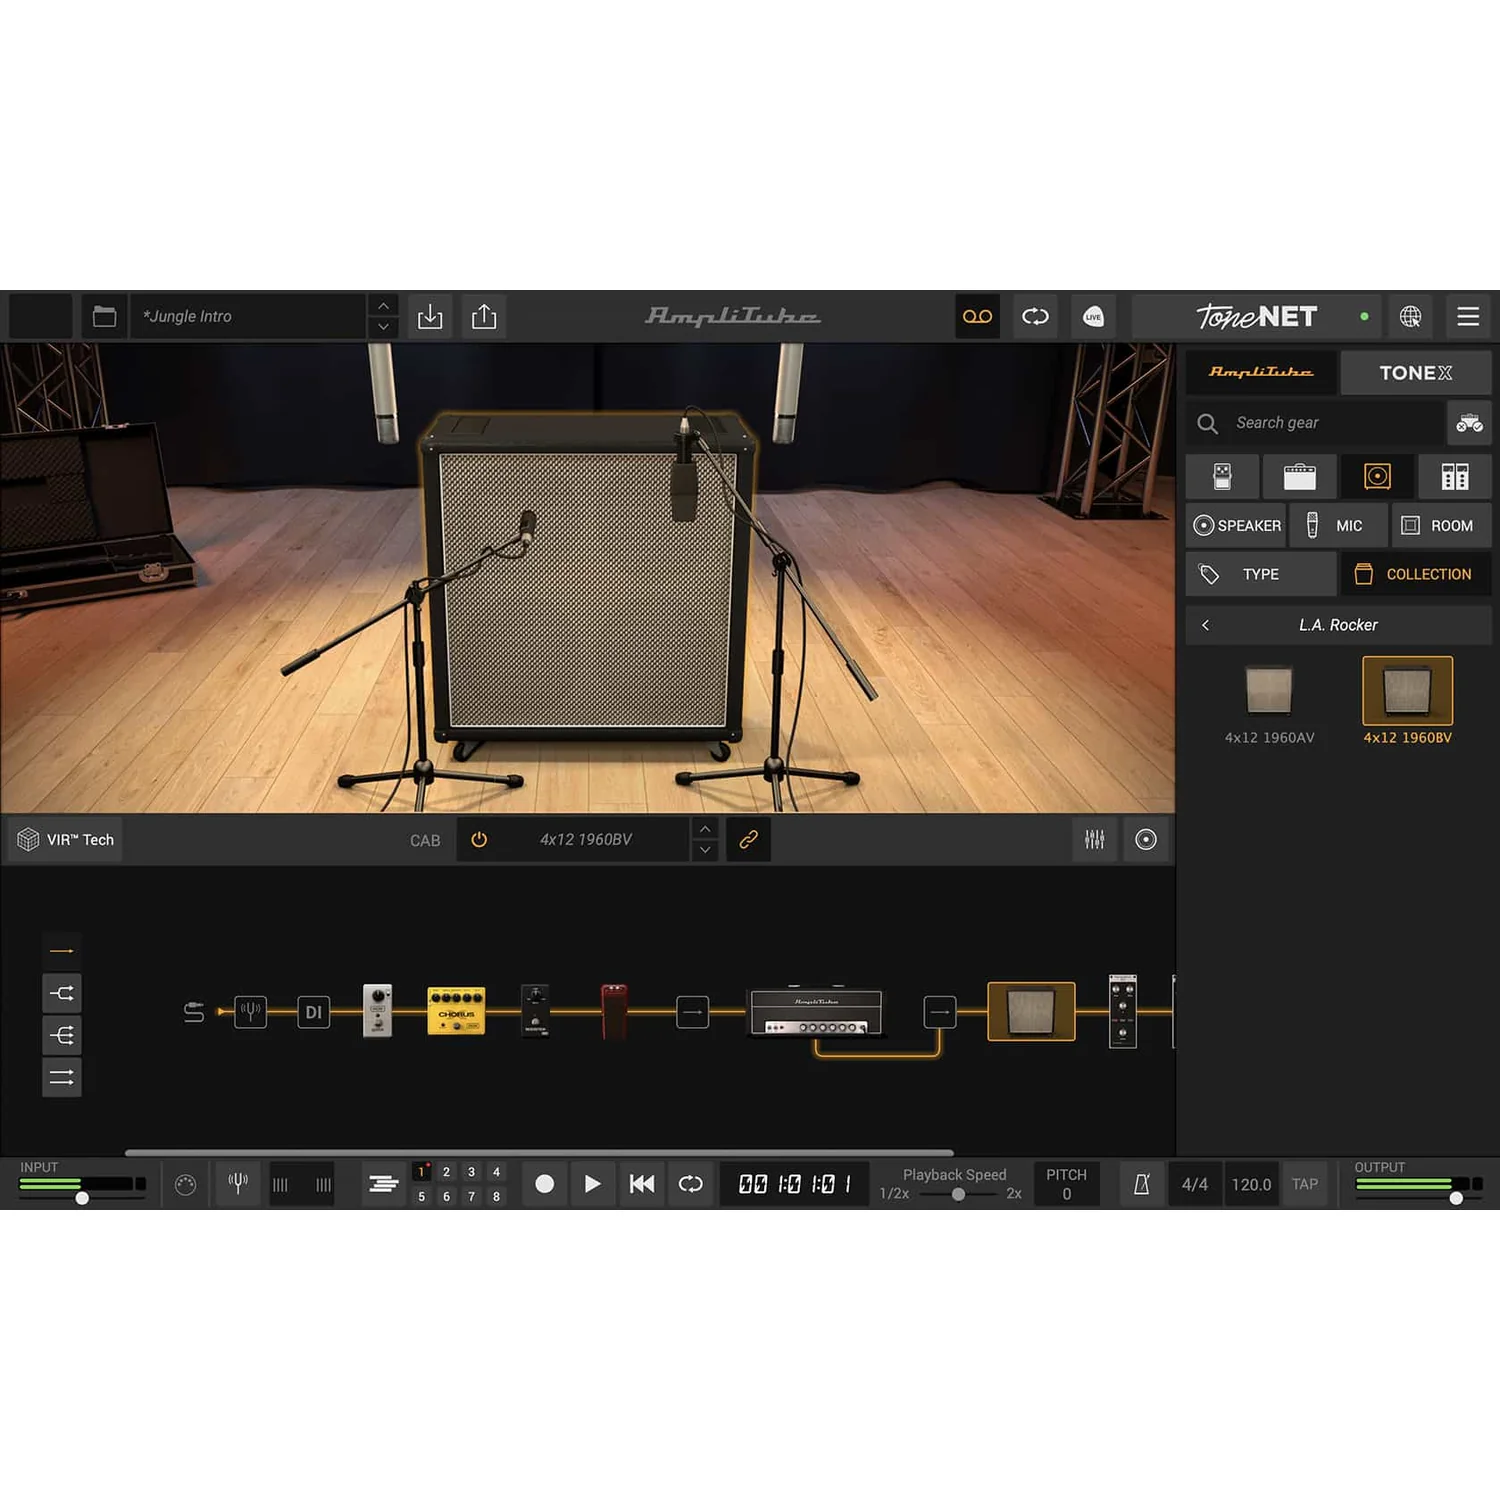
Task: Click the yellow Chorus pedal in chain
Action: 456,1011
